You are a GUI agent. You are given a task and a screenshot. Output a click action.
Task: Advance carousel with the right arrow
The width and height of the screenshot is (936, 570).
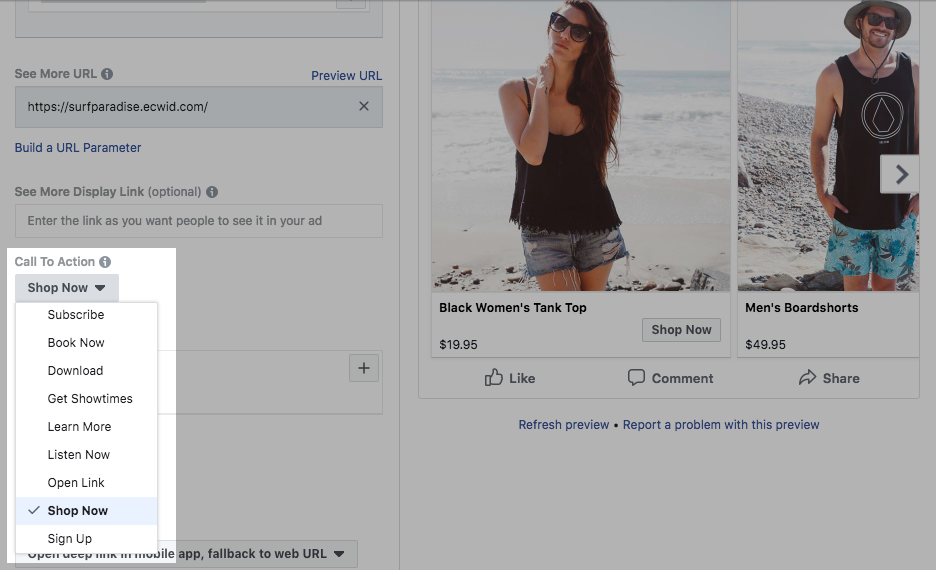901,175
